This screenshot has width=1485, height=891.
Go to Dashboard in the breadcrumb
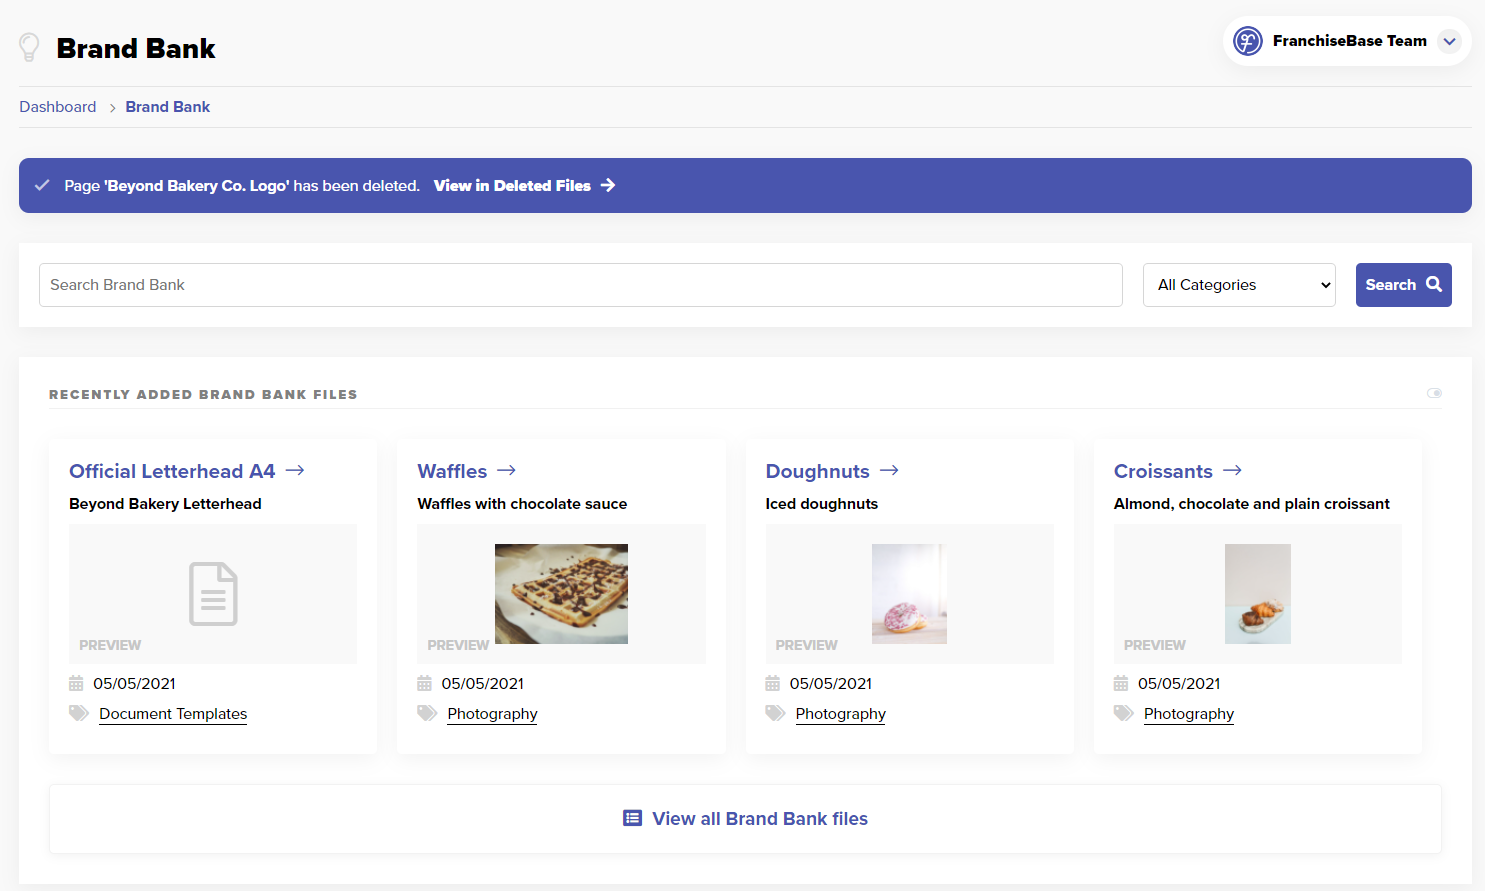tap(58, 107)
